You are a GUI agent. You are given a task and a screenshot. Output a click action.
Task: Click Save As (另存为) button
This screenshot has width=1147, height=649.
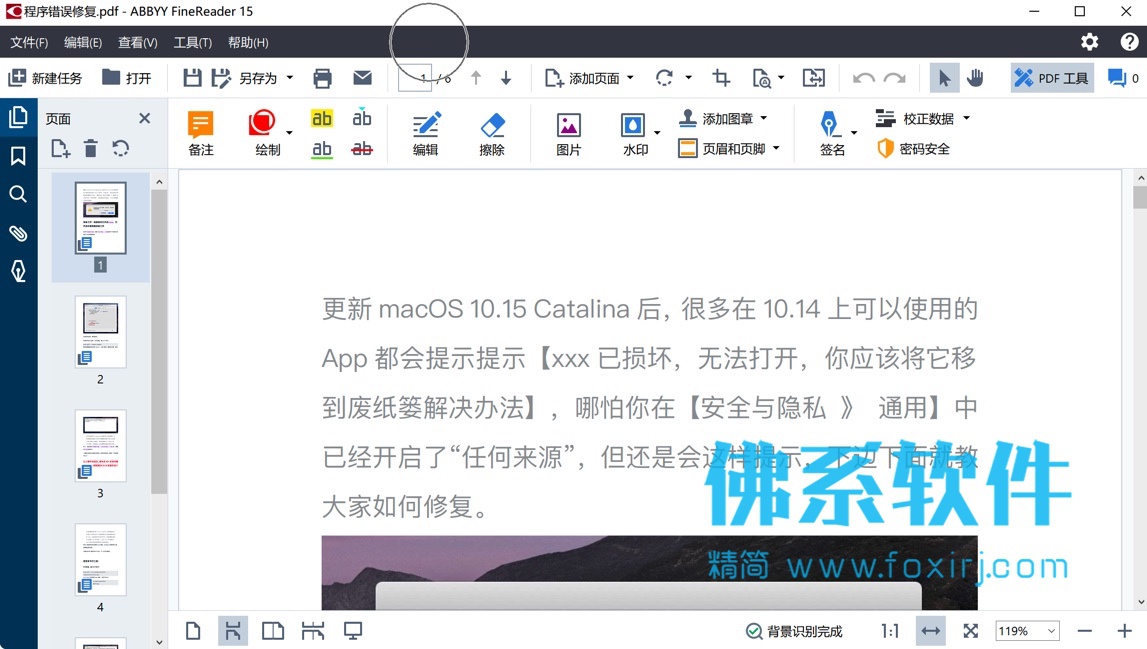coord(245,78)
